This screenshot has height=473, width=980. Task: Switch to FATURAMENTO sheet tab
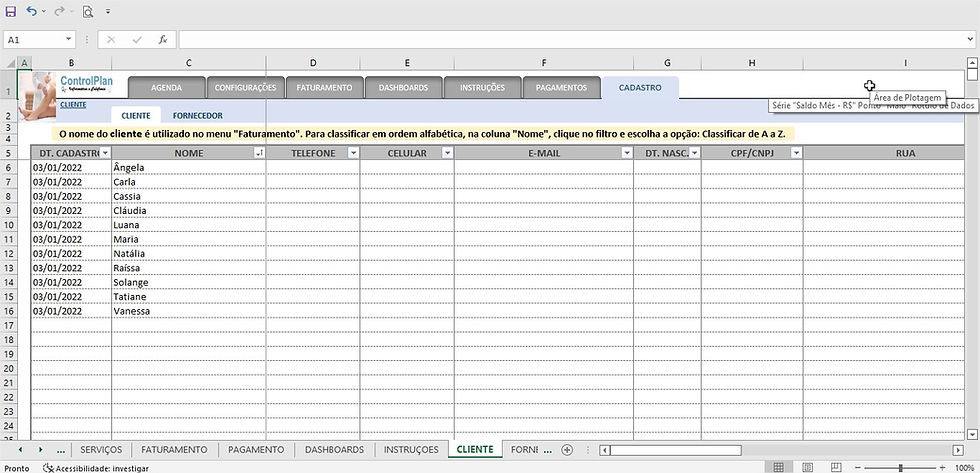pos(174,450)
